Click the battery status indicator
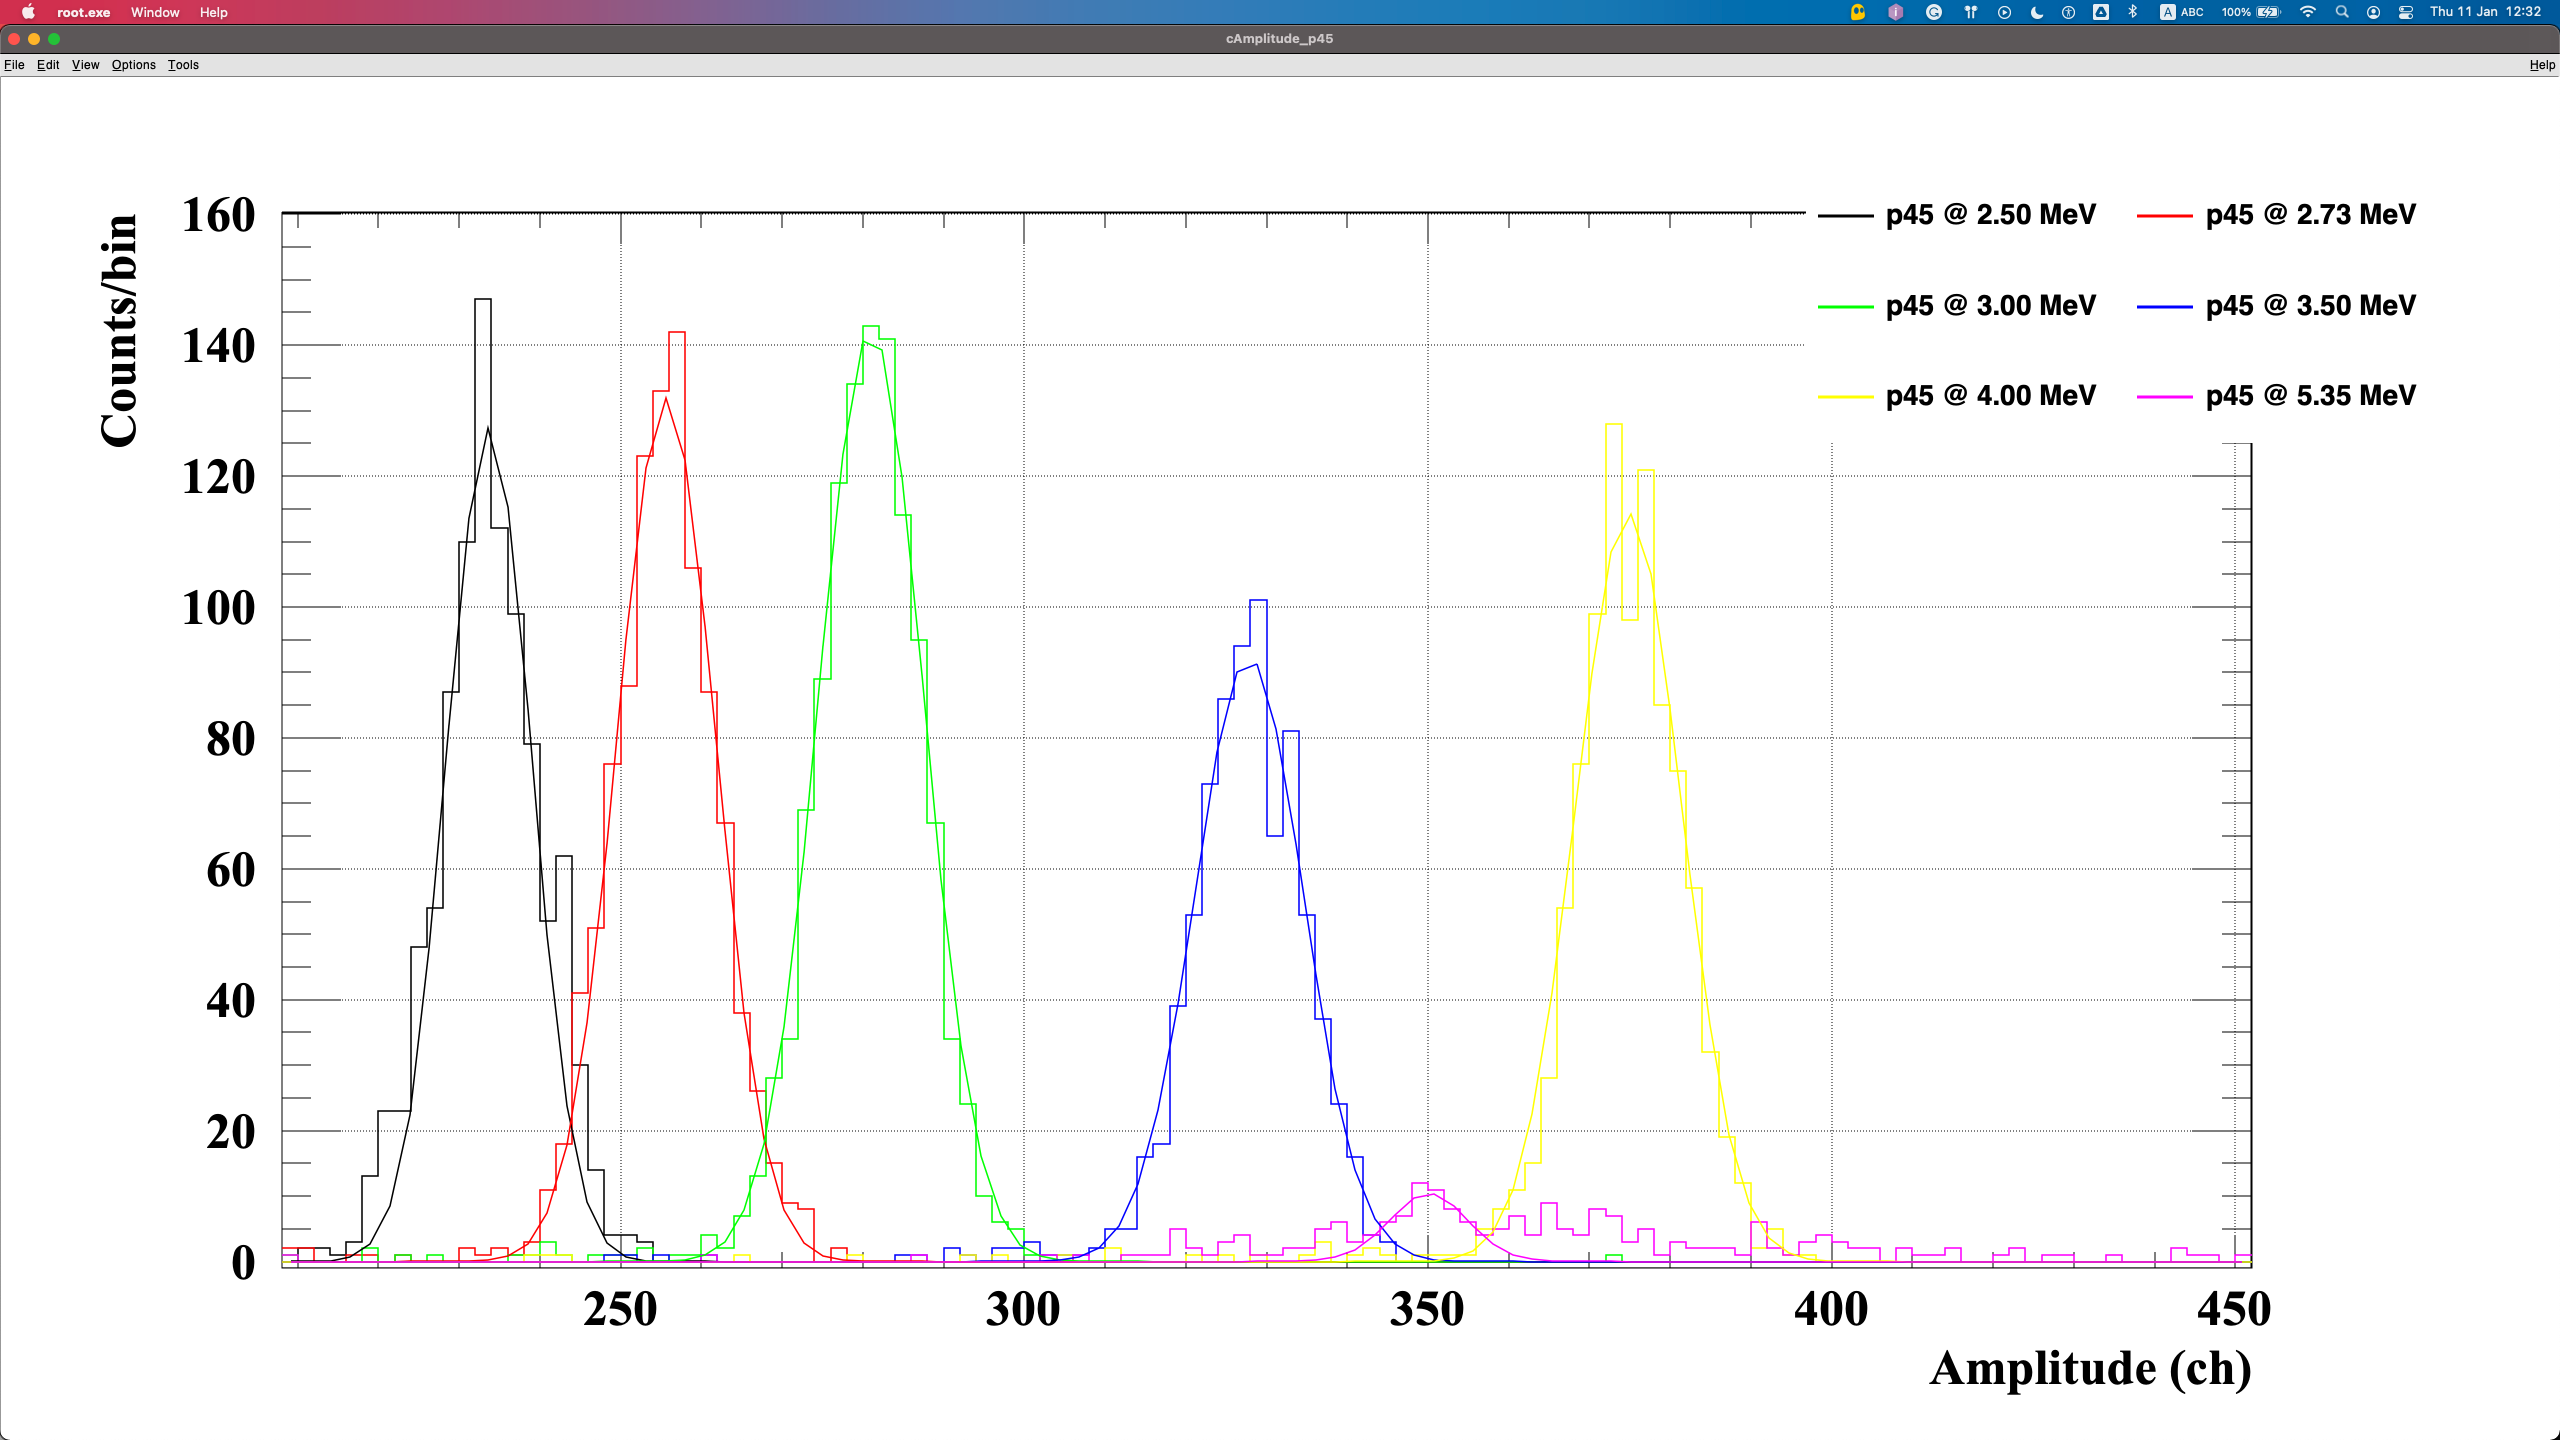Screen dimensions: 2560x1440 click(x=2268, y=12)
